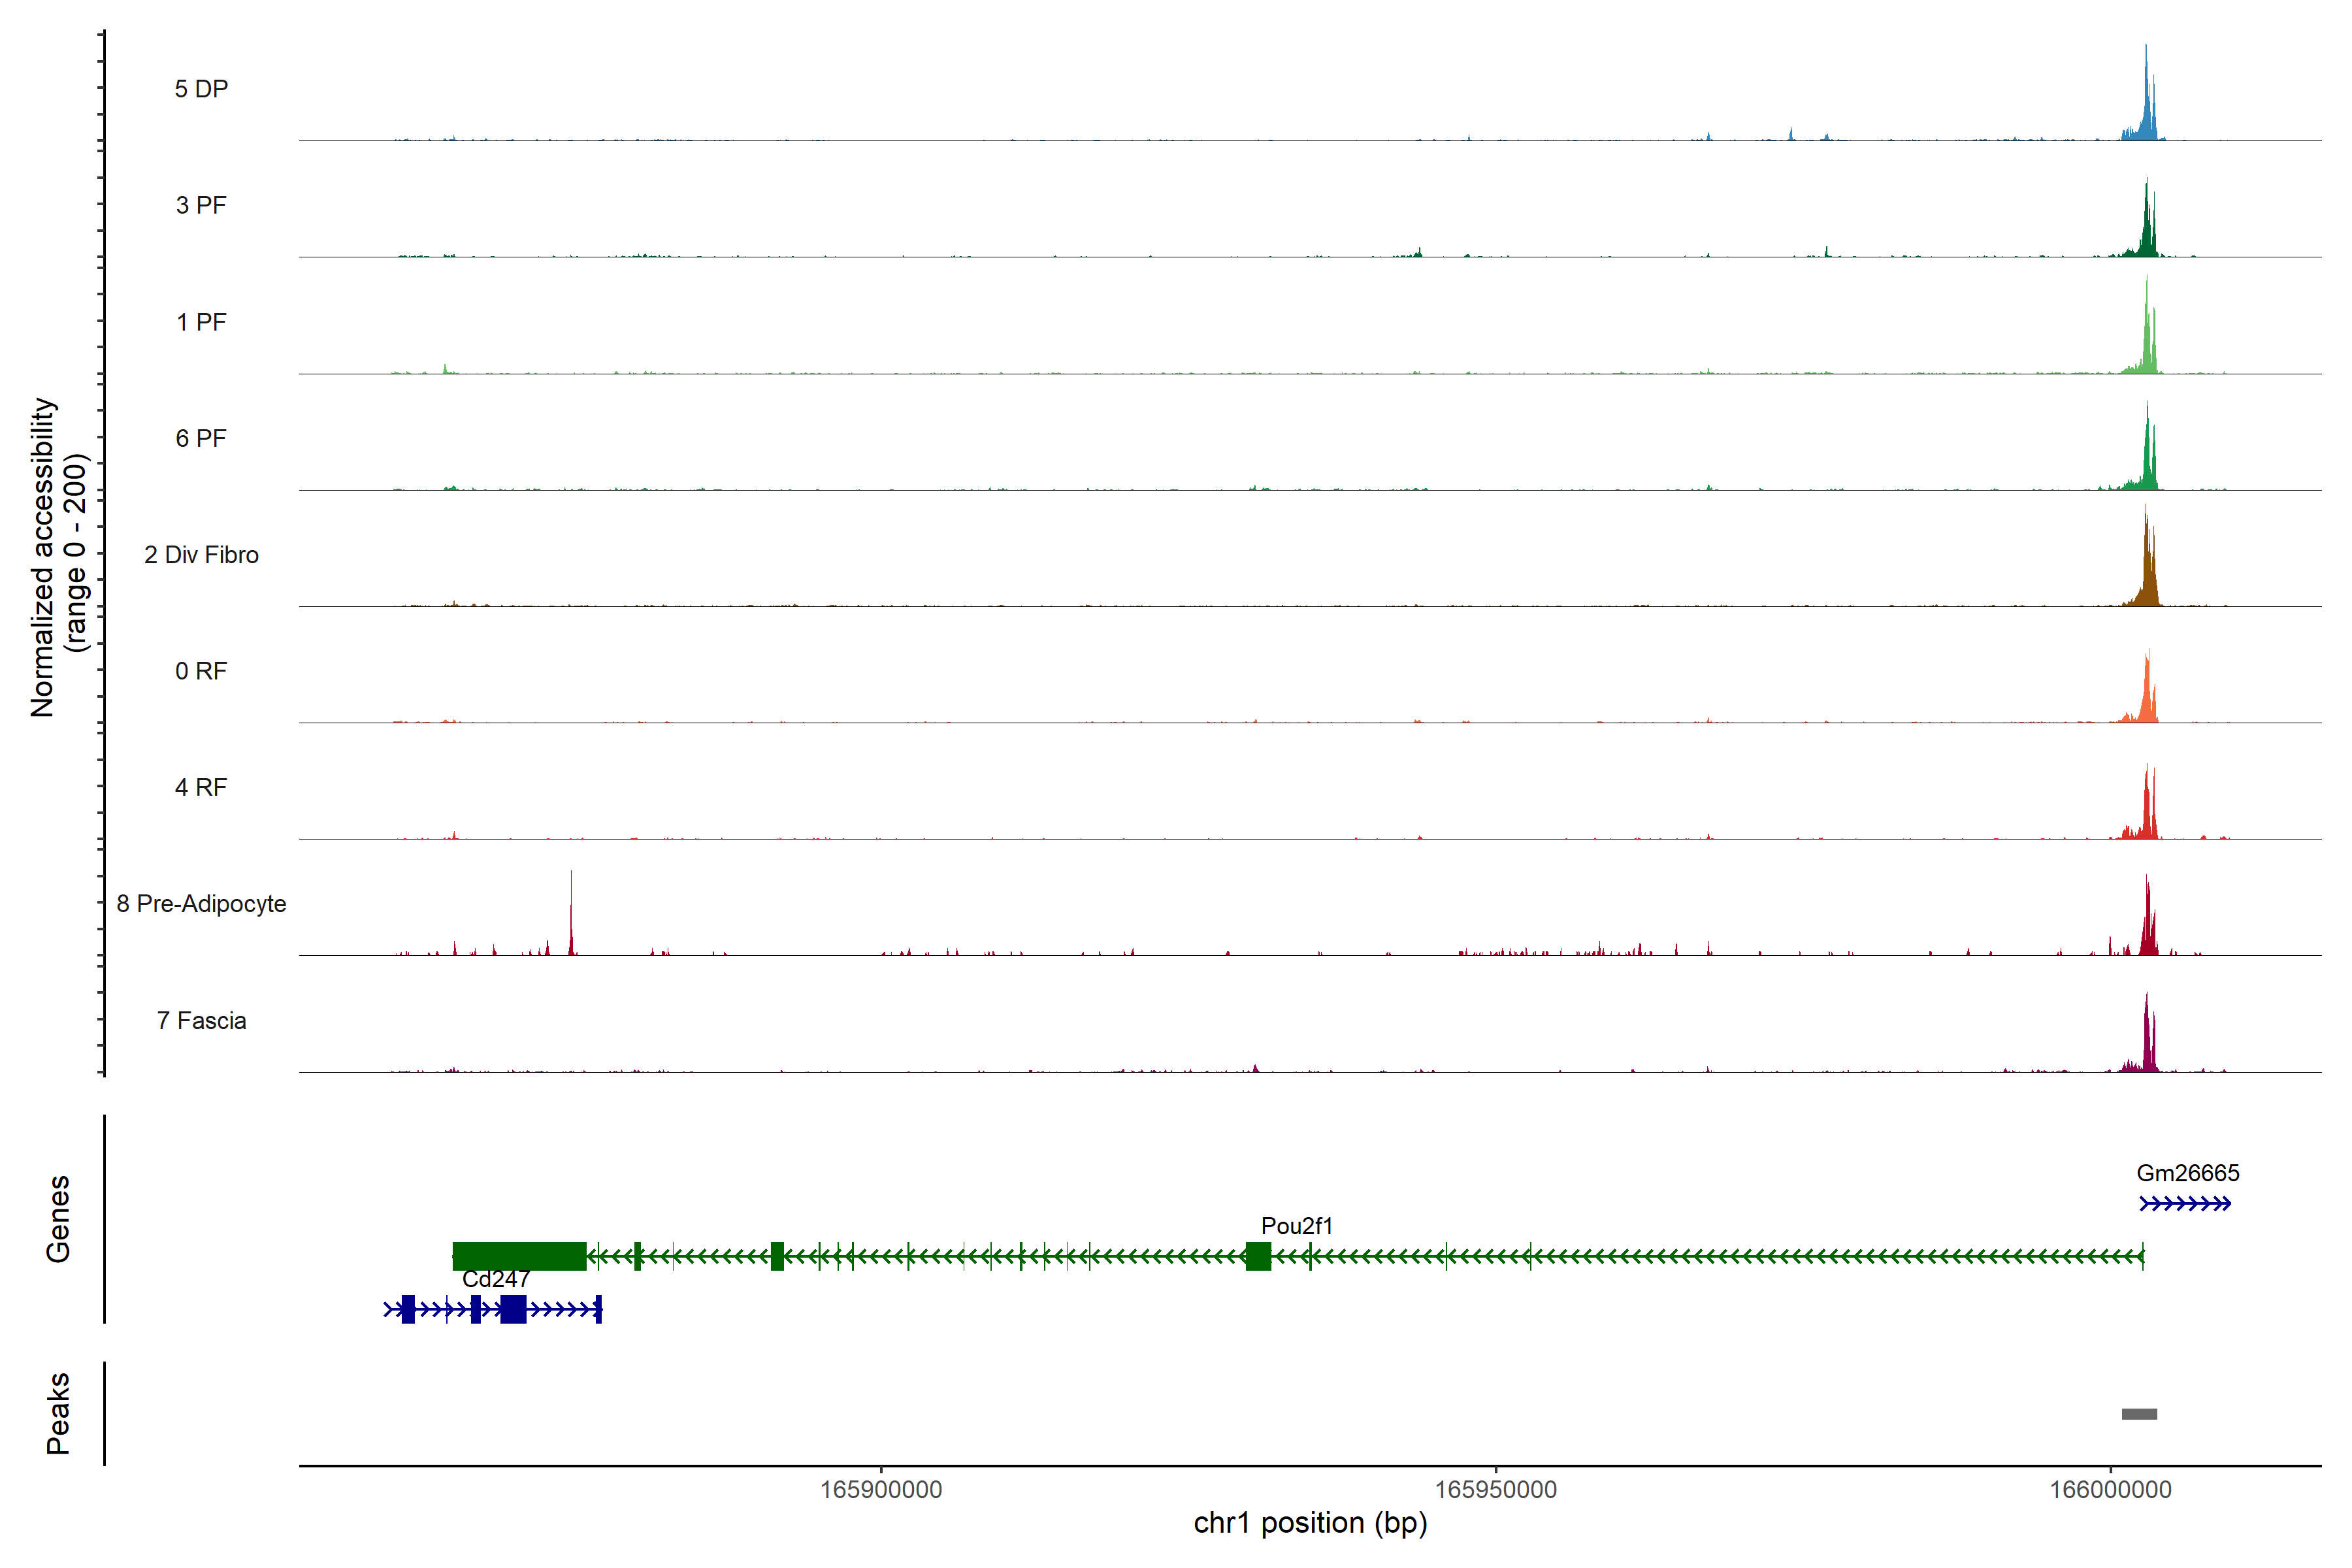The width and height of the screenshot is (2352, 1568).
Task: Click the Gm26665 gene label
Action: pos(2187,1173)
